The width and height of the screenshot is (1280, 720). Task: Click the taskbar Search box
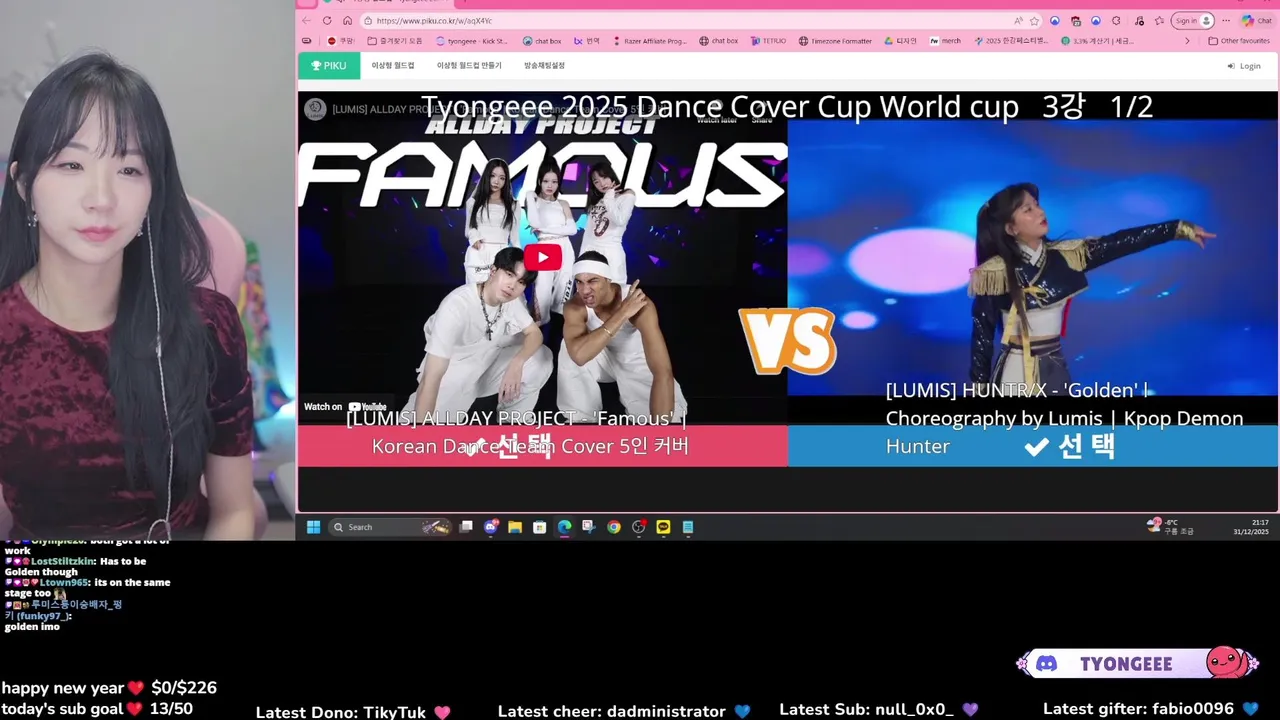[x=390, y=527]
